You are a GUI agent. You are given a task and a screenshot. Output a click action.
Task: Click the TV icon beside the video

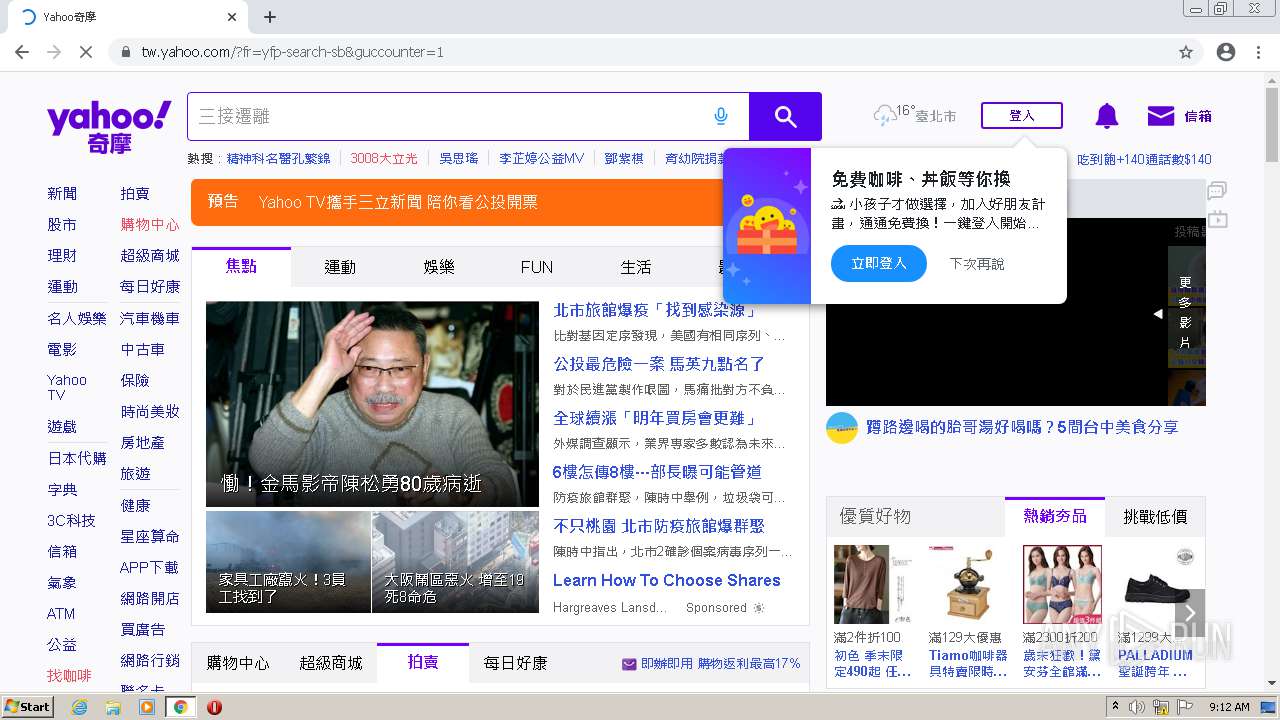(x=1217, y=219)
